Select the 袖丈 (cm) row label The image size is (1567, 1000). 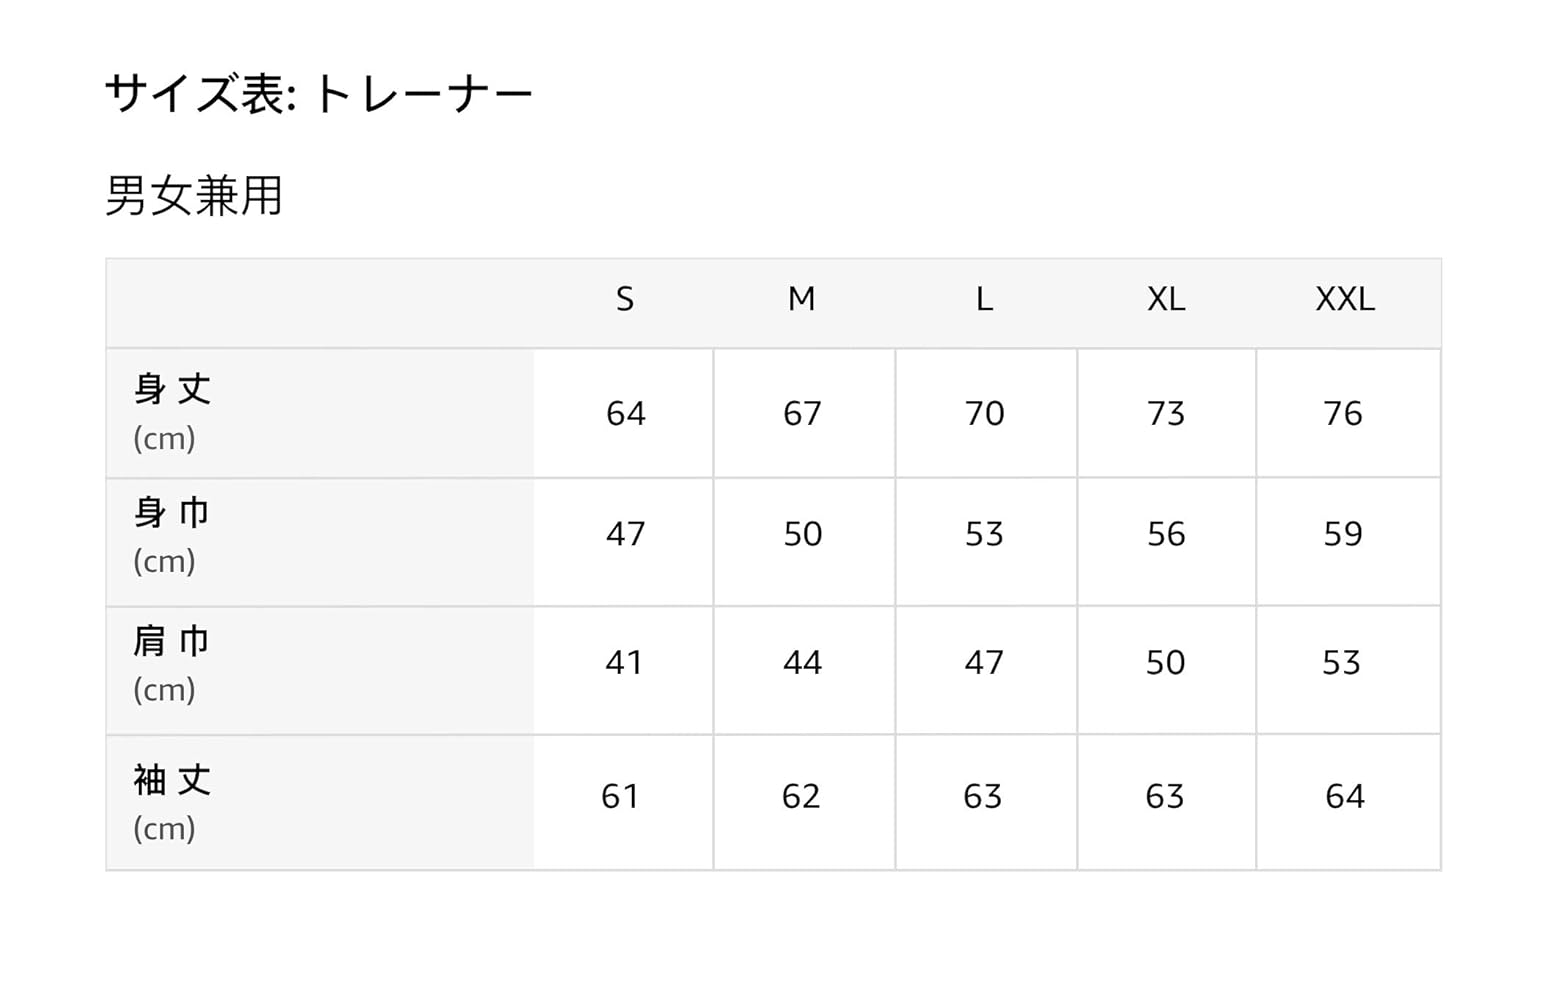click(x=172, y=802)
